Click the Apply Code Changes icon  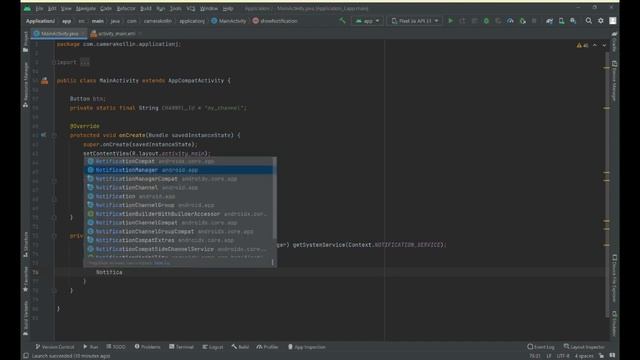pyautogui.click(x=474, y=20)
